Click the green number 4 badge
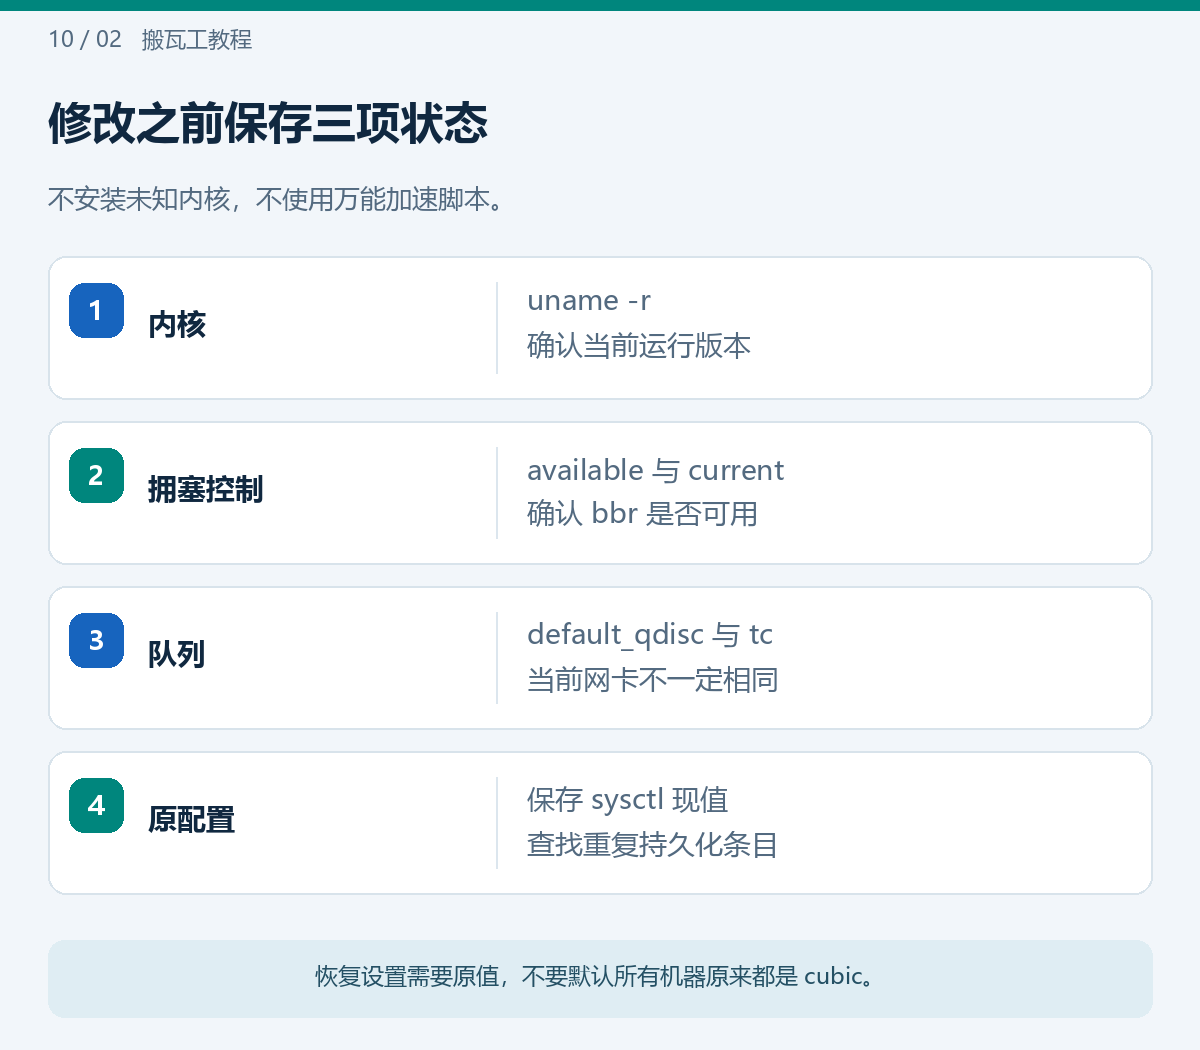The image size is (1200, 1050). tap(96, 805)
